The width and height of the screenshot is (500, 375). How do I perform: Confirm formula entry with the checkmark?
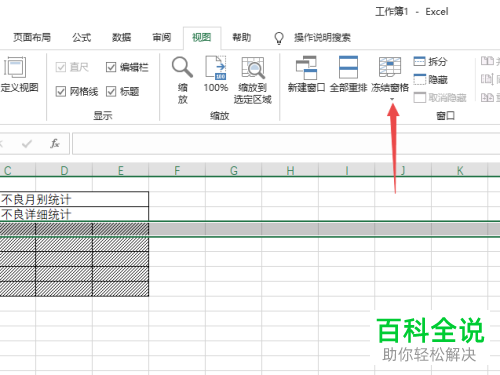pos(27,144)
